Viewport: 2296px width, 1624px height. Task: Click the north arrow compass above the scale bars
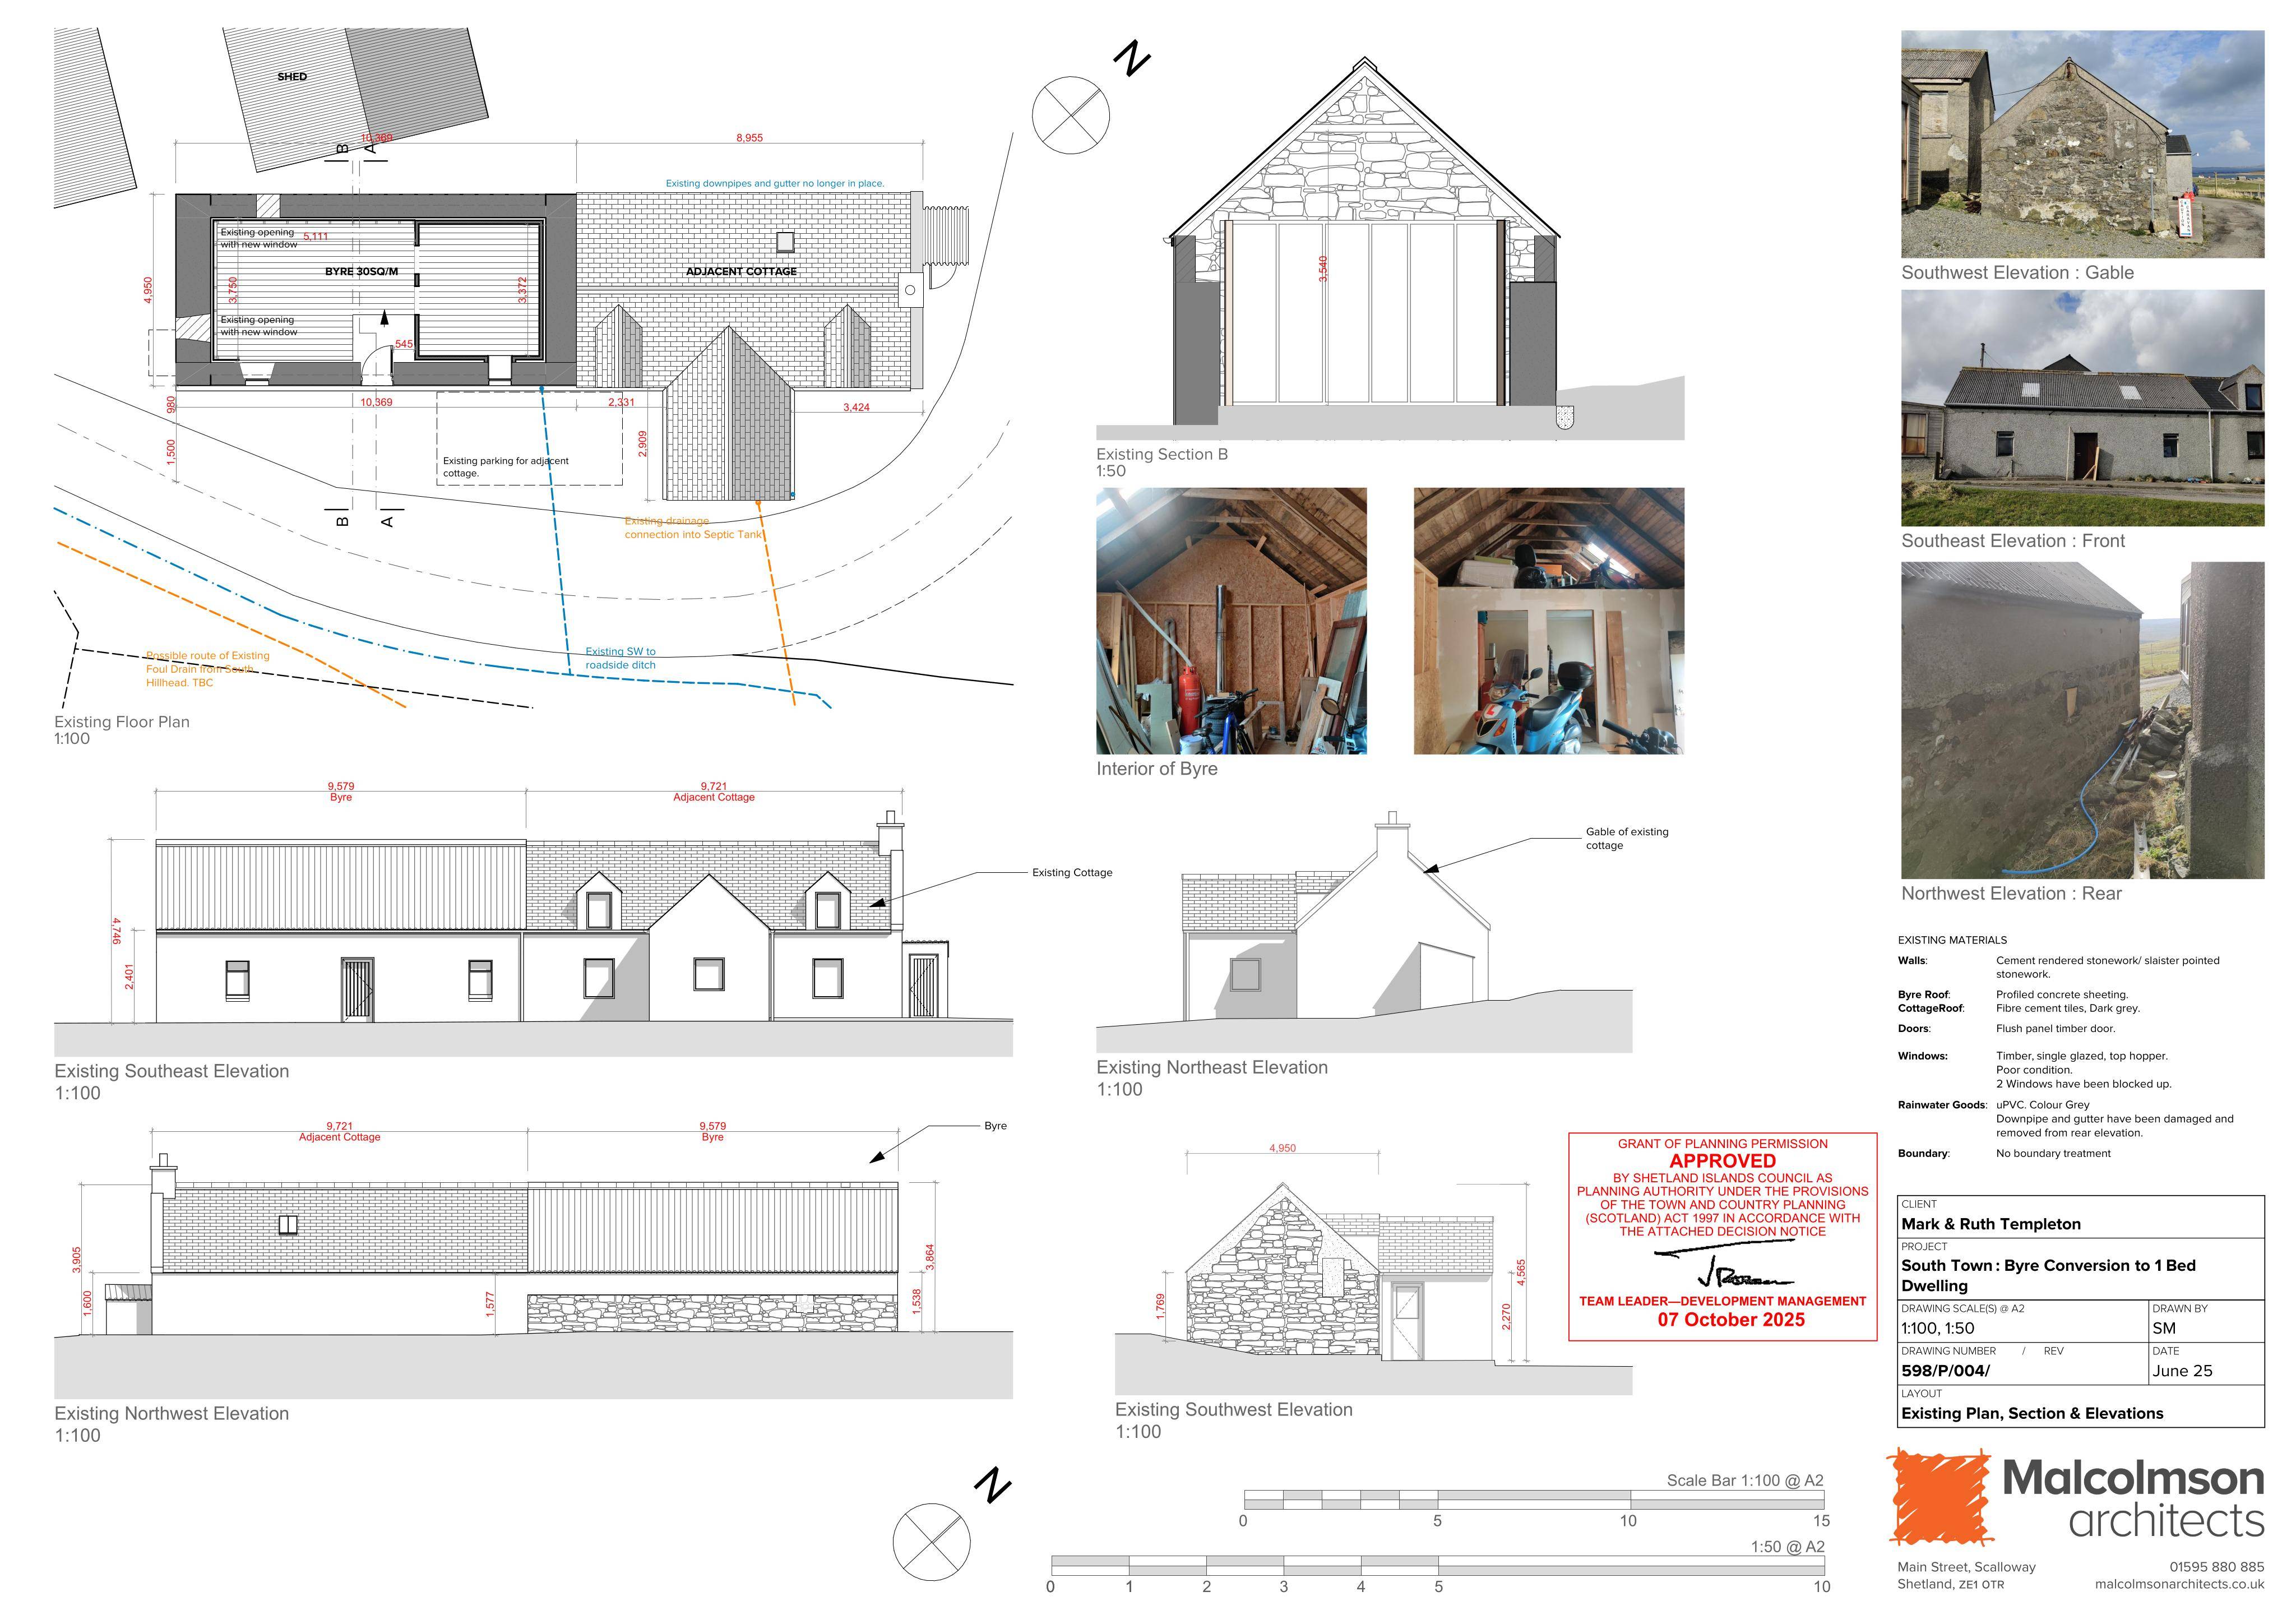pyautogui.click(x=931, y=1541)
